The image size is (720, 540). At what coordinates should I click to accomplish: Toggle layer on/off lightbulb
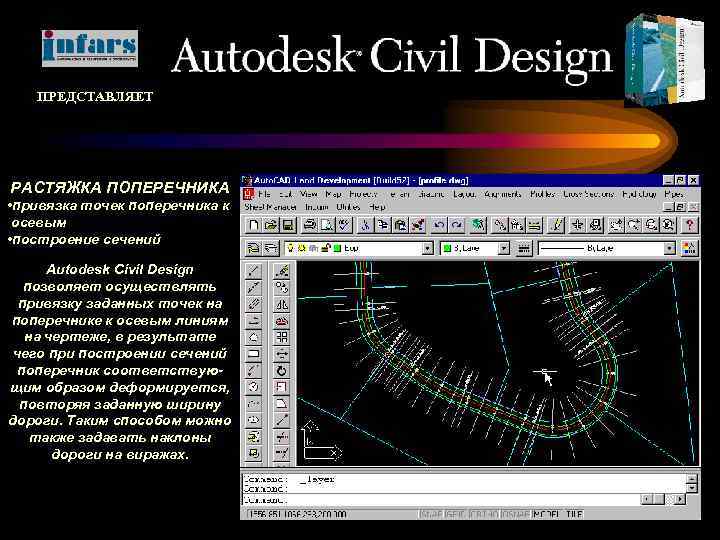pos(290,248)
